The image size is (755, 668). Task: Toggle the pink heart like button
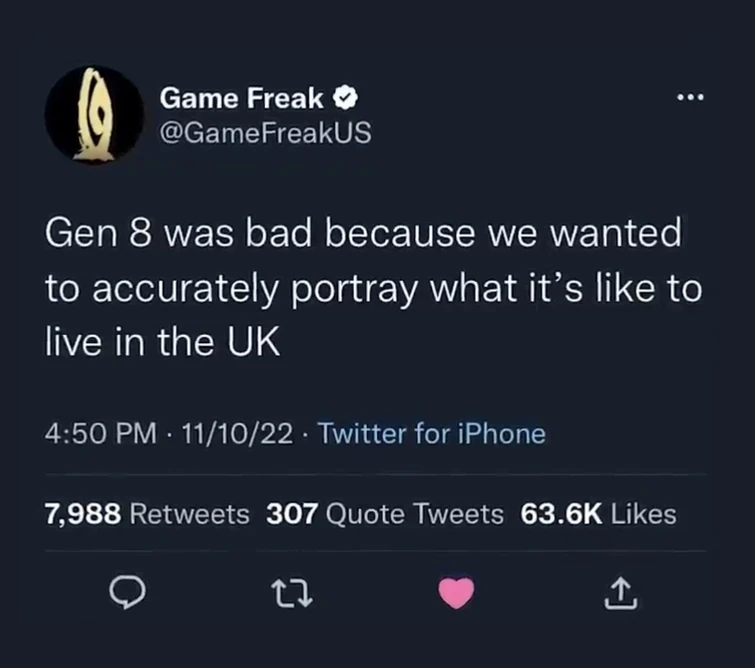point(457,595)
